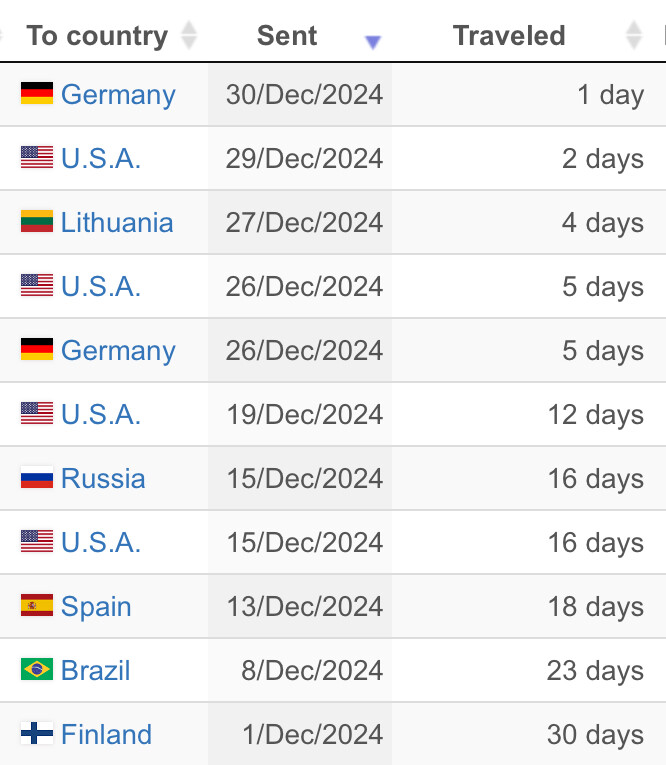Viewport: 666px width, 765px height.
Task: Click the sort arrows beside To country
Action: (x=189, y=37)
